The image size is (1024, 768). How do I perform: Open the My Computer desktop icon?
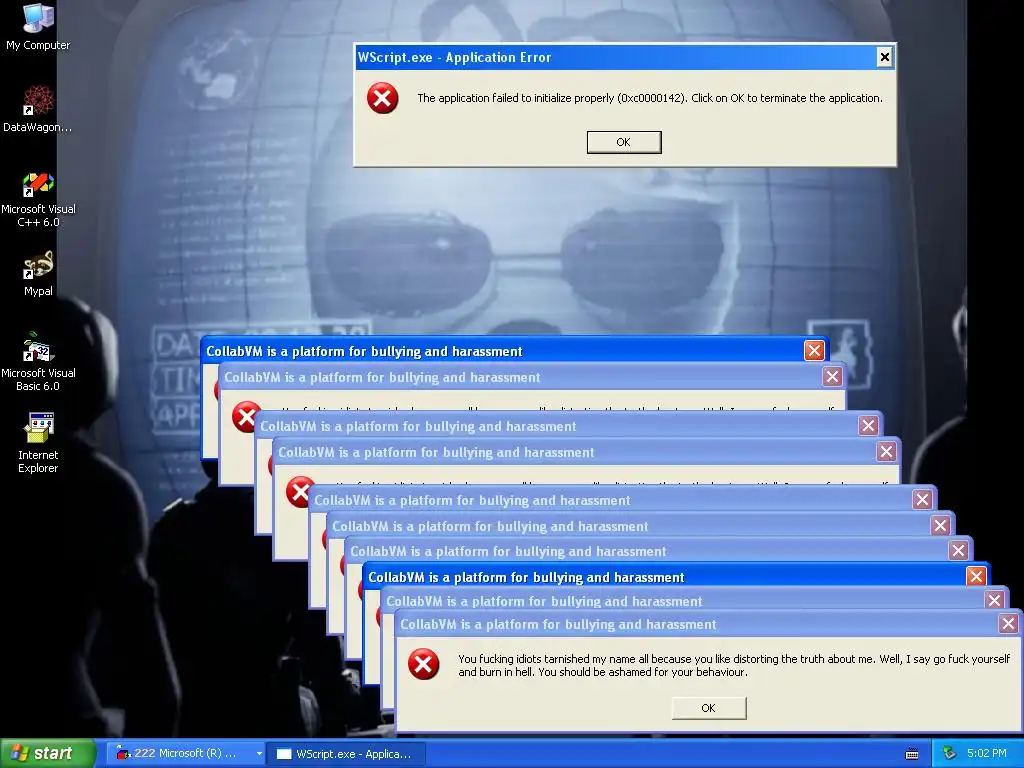[x=38, y=26]
